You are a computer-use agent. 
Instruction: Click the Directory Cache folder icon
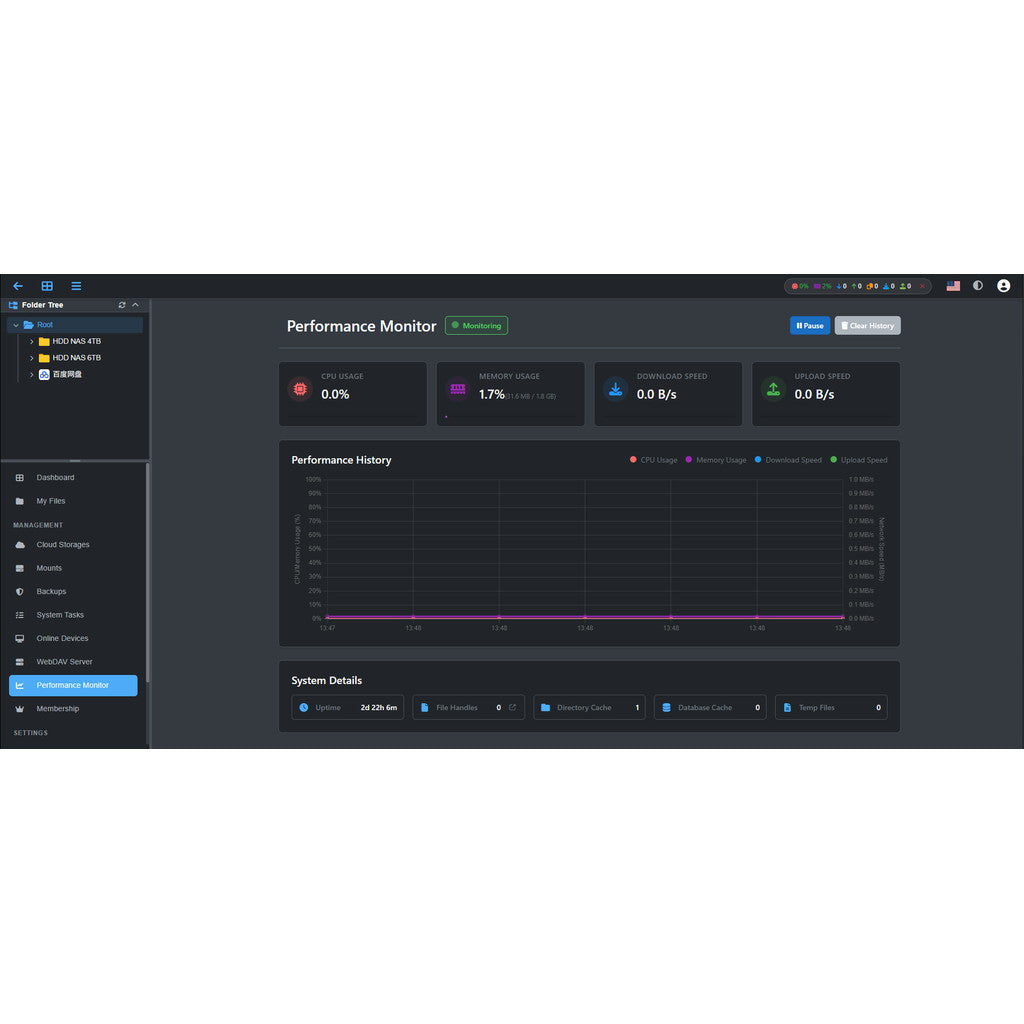(545, 707)
